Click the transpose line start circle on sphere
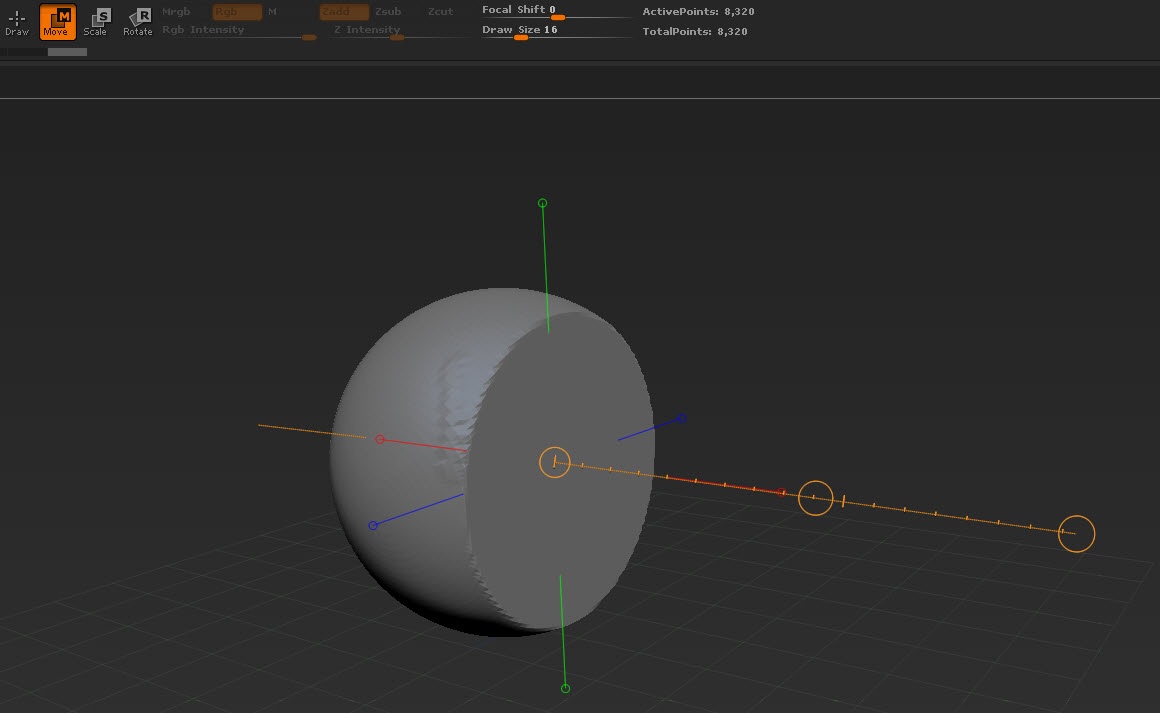The width and height of the screenshot is (1160, 713). [x=555, y=462]
